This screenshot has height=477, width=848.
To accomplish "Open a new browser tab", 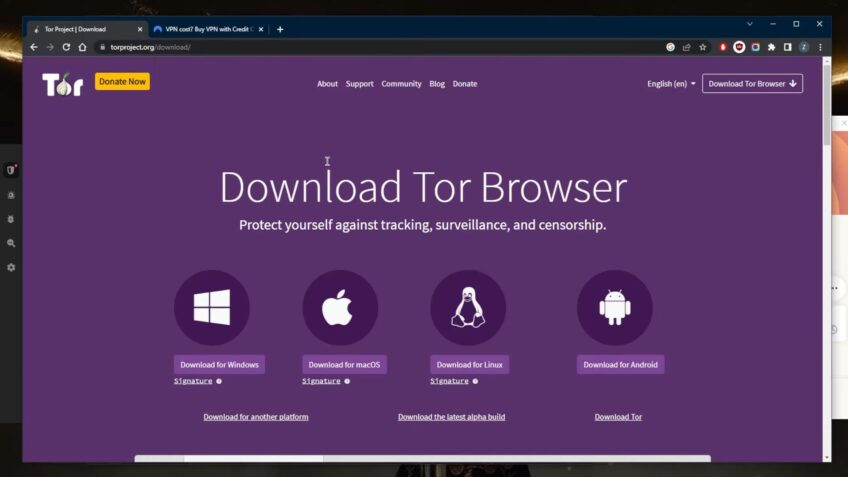I will coord(280,29).
